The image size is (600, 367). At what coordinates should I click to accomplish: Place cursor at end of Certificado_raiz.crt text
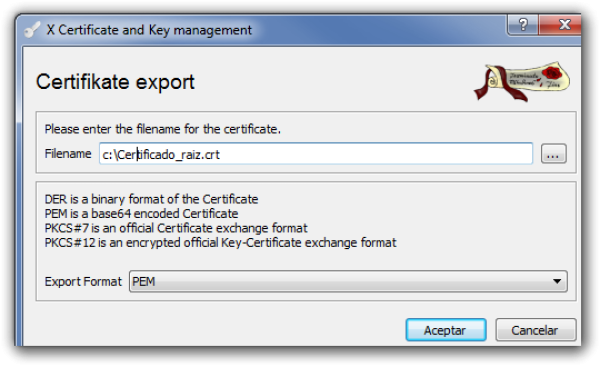(x=221, y=155)
